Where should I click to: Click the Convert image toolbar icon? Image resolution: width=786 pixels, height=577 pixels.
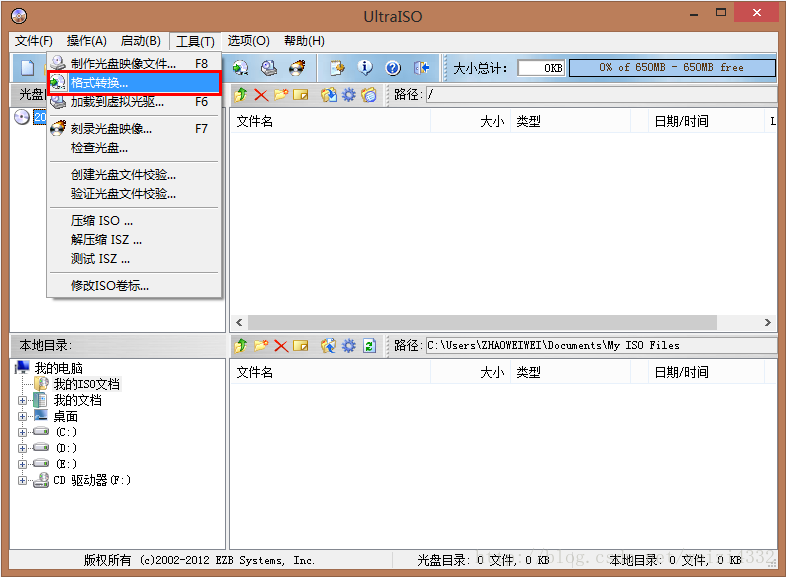click(241, 68)
